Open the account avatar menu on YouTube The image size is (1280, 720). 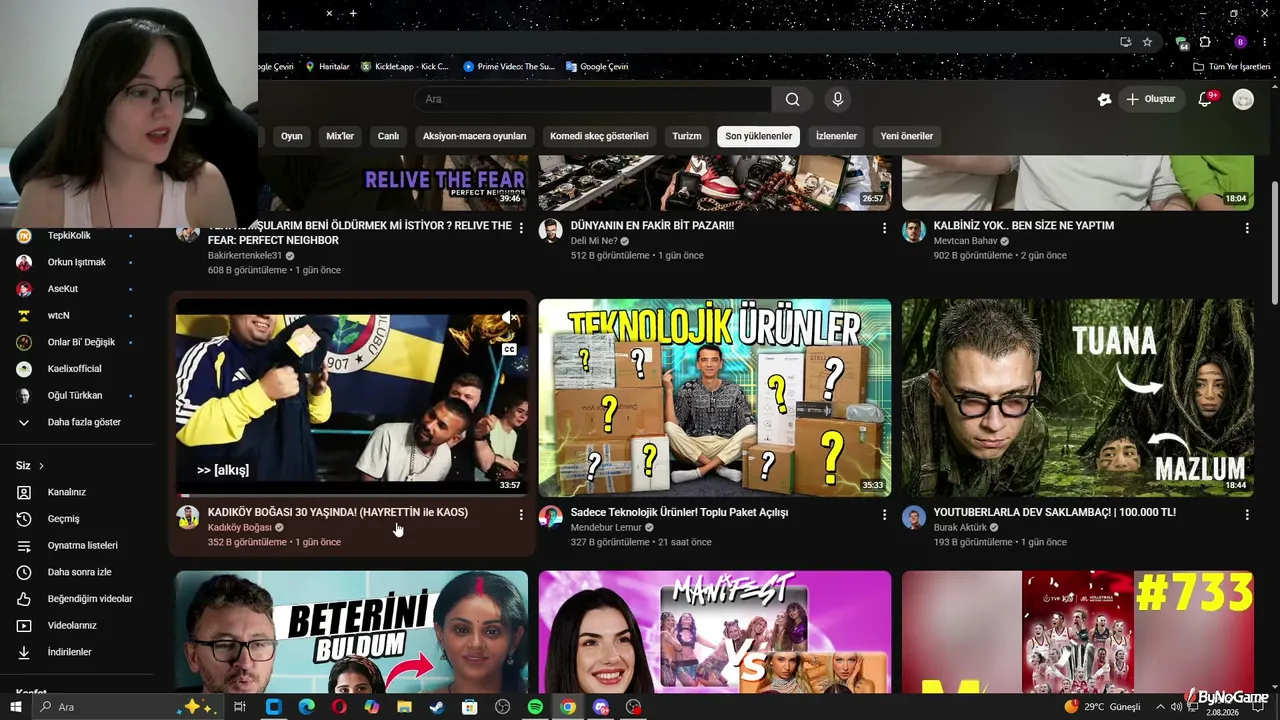(x=1243, y=99)
